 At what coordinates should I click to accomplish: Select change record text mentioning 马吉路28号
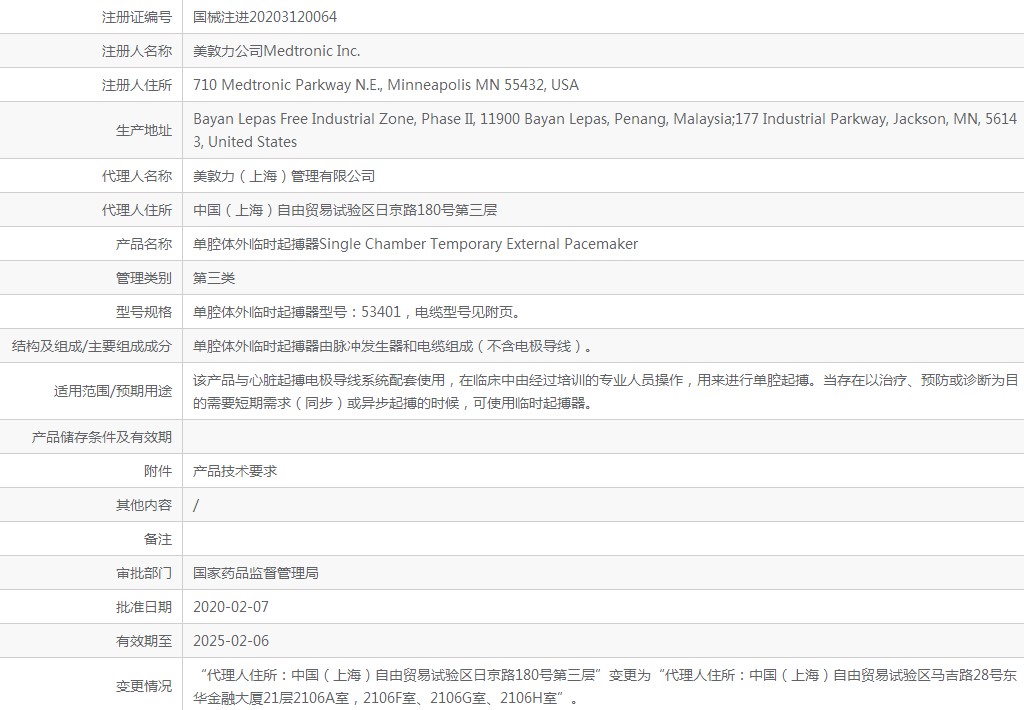[605, 686]
